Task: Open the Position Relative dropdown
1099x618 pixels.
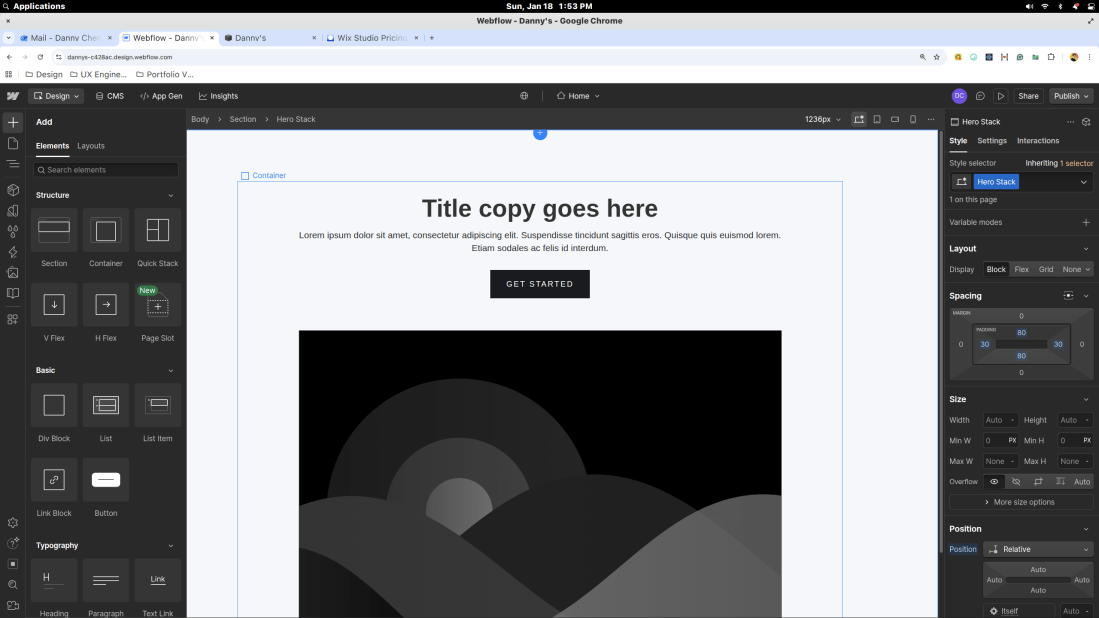Action: 1038,549
